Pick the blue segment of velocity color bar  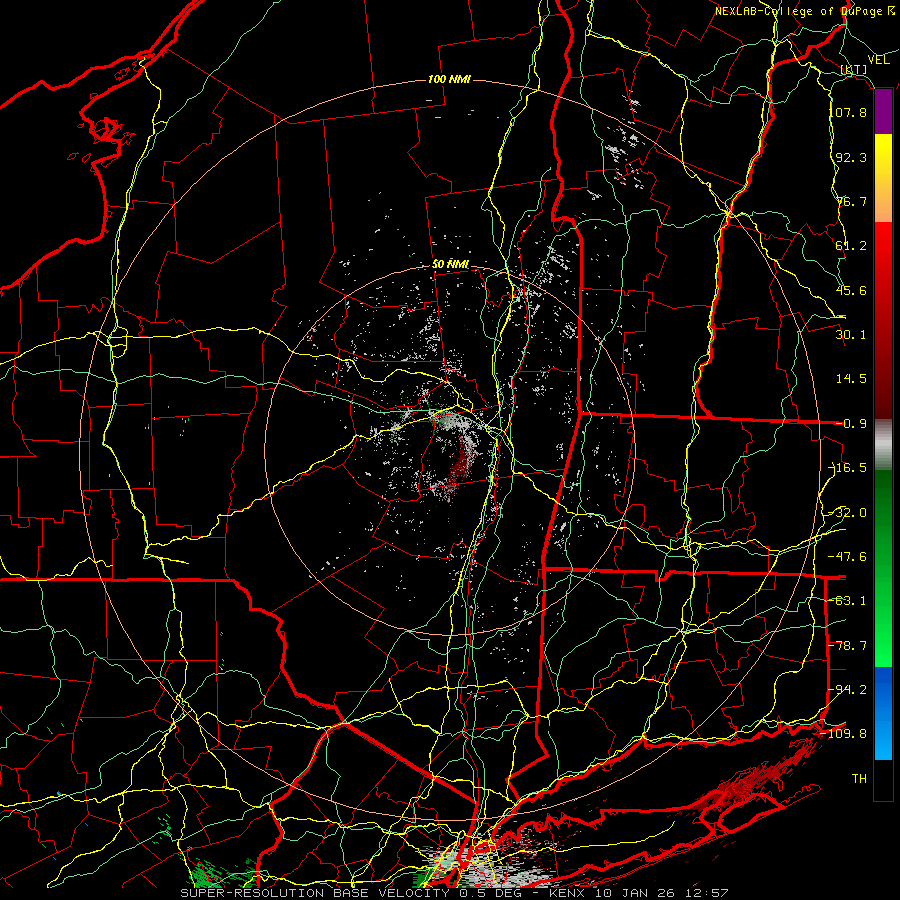pos(883,713)
